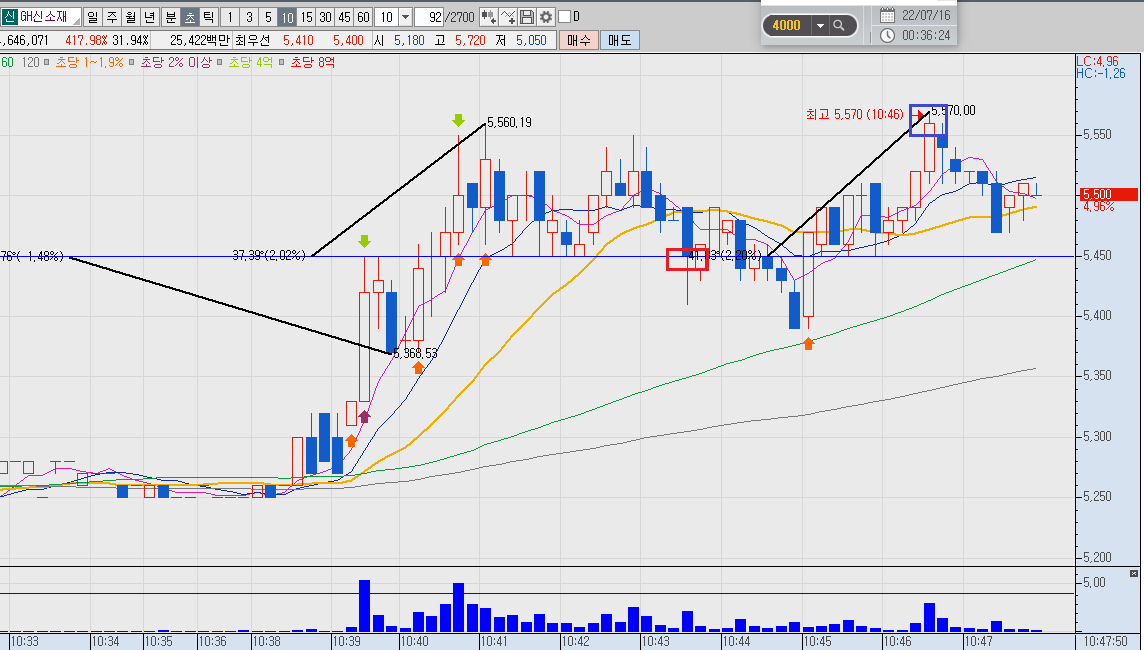Open the calendar icon next to 22/07/16
Viewport: 1144px width, 650px height.
887,15
